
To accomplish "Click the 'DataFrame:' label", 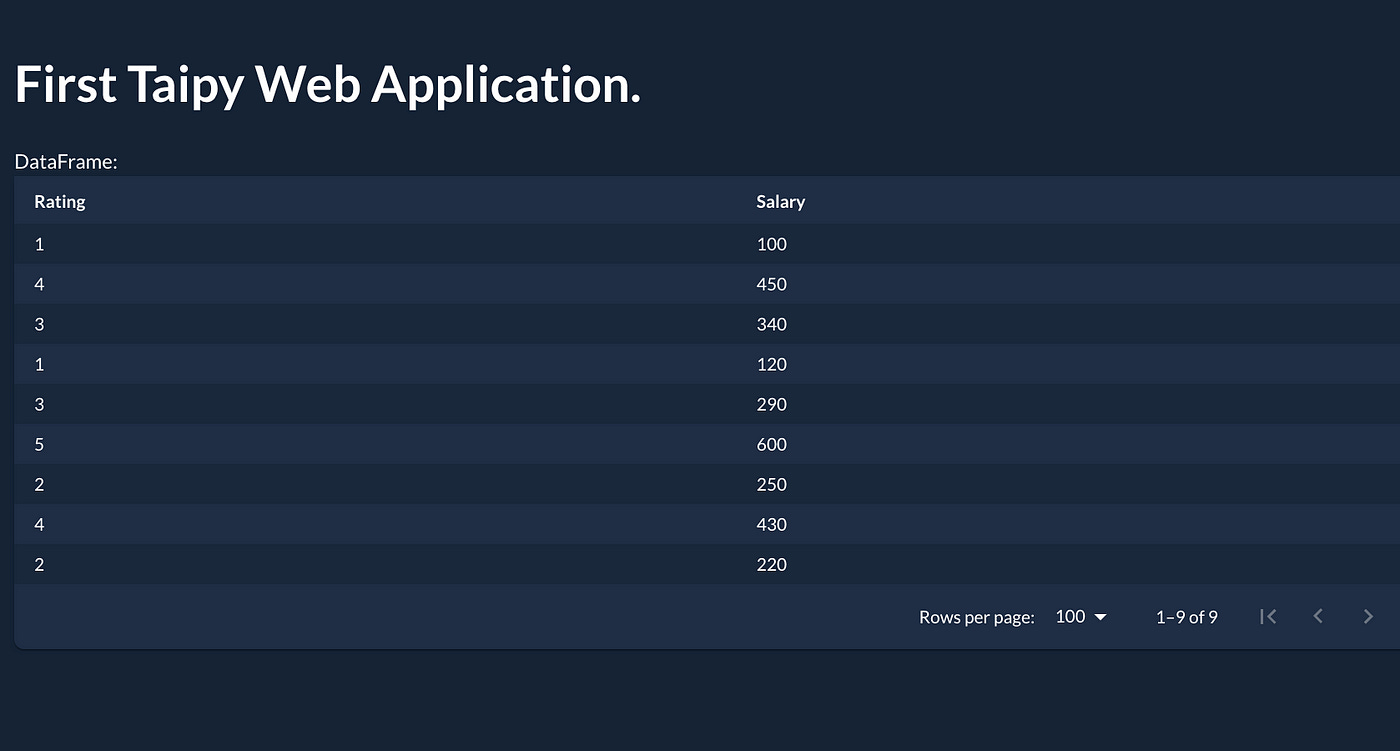I will pos(66,161).
